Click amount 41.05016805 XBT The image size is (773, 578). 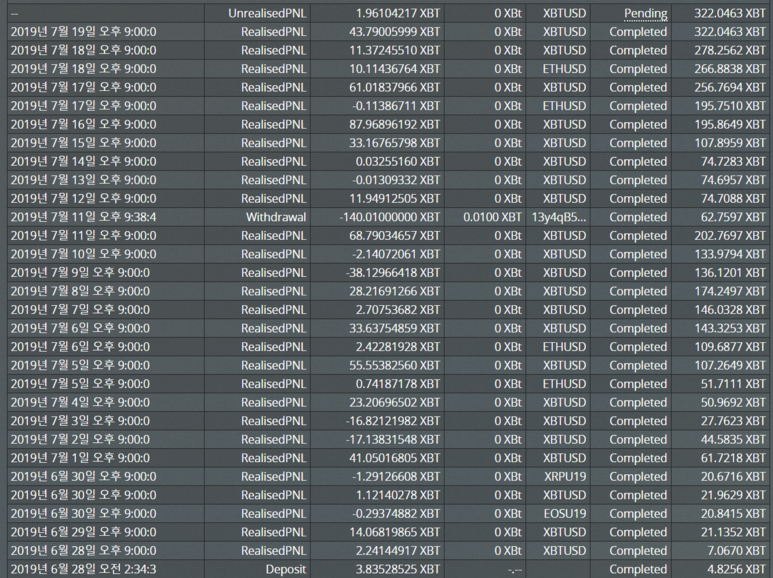(394, 458)
